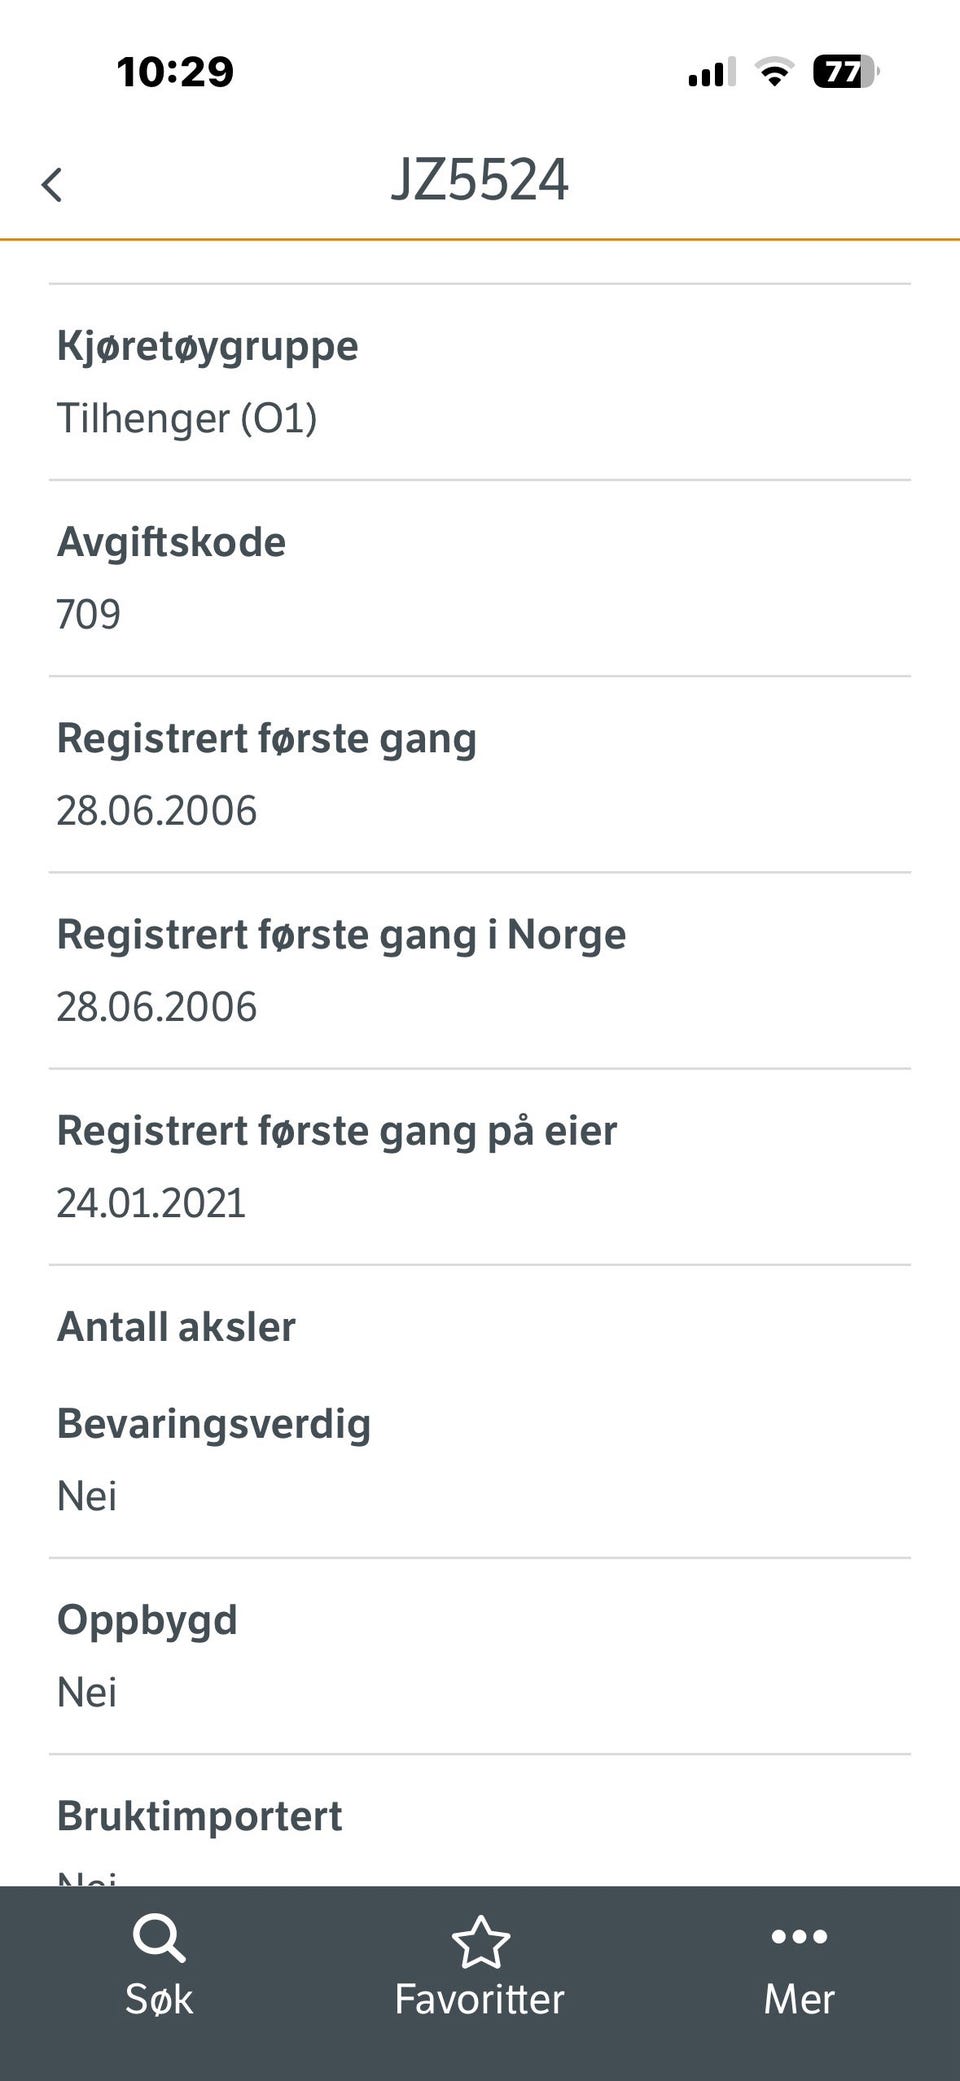Tap the Favoritter star icon

(x=480, y=1940)
